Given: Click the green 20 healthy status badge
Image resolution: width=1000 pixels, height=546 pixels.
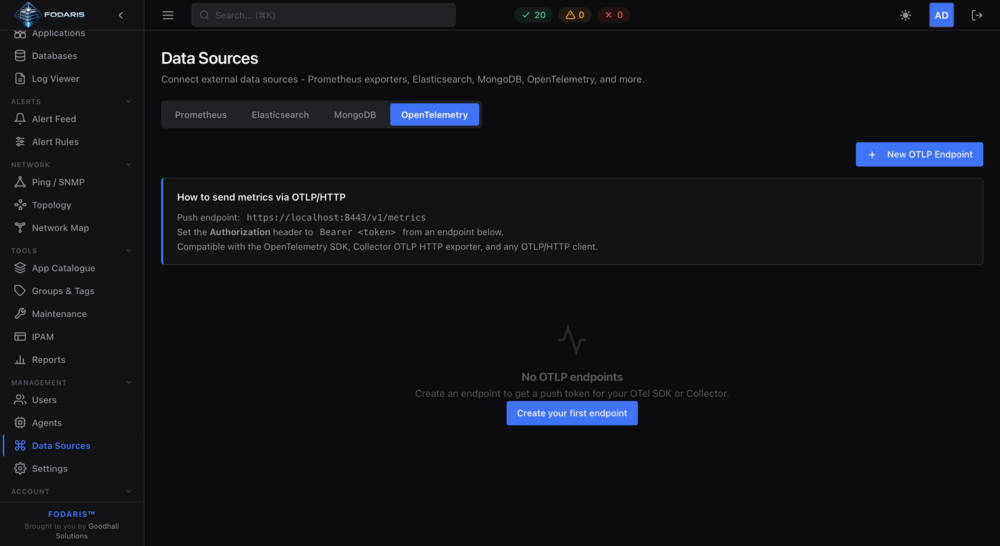Looking at the screenshot, I should (x=533, y=15).
